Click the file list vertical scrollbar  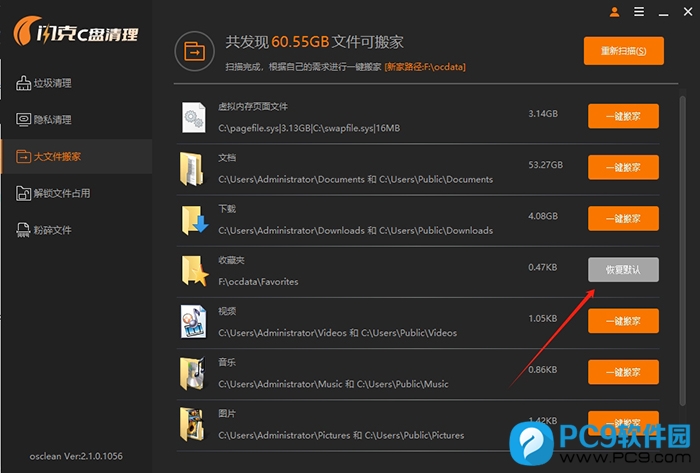(x=682, y=251)
